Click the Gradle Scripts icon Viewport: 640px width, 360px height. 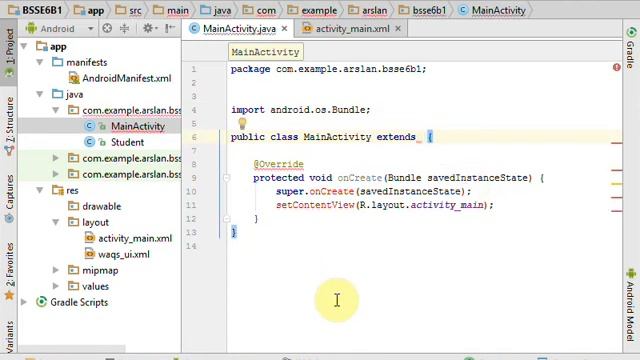point(41,302)
